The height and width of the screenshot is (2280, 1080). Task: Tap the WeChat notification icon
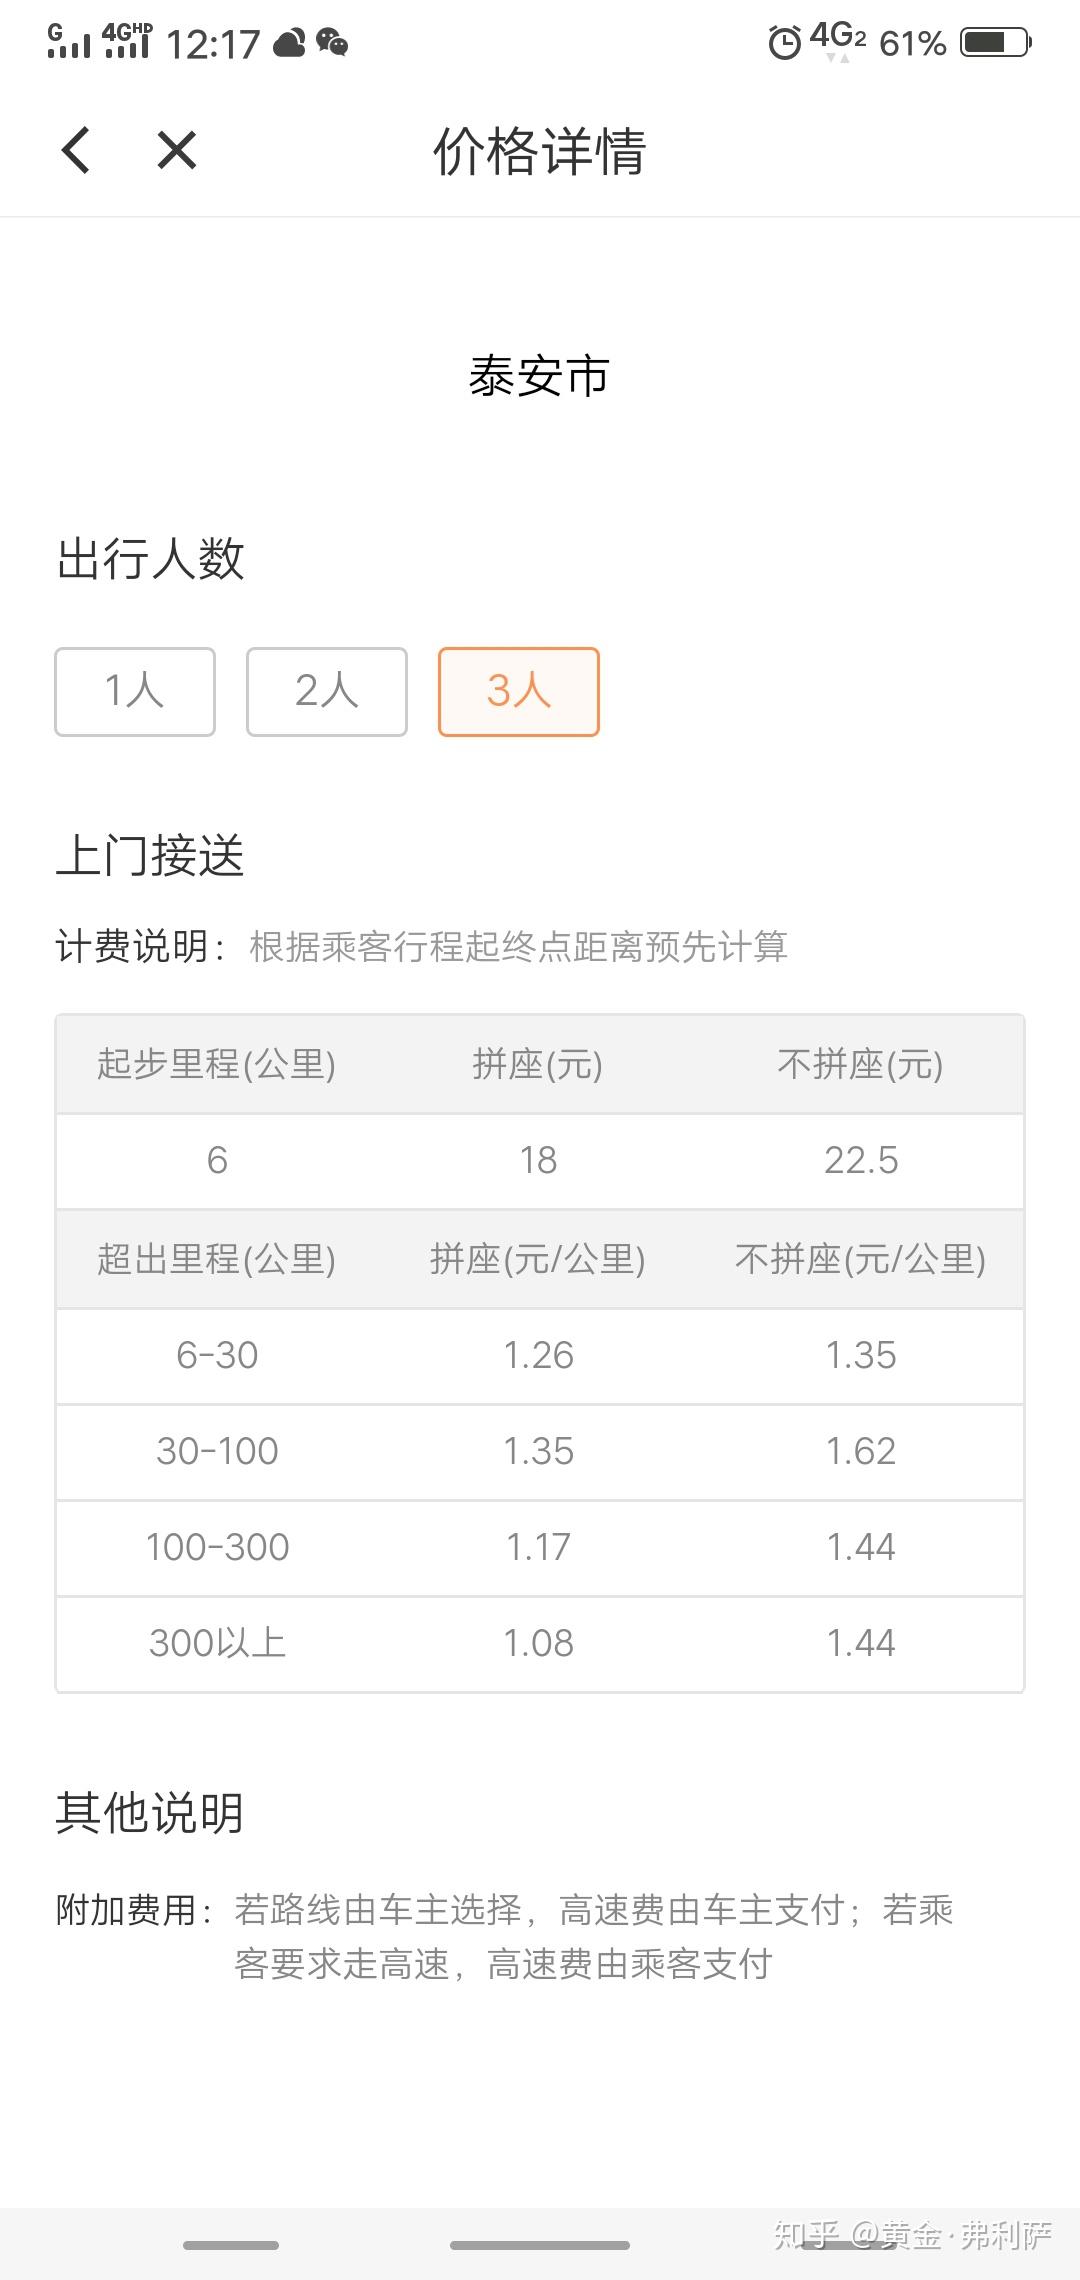click(x=332, y=42)
